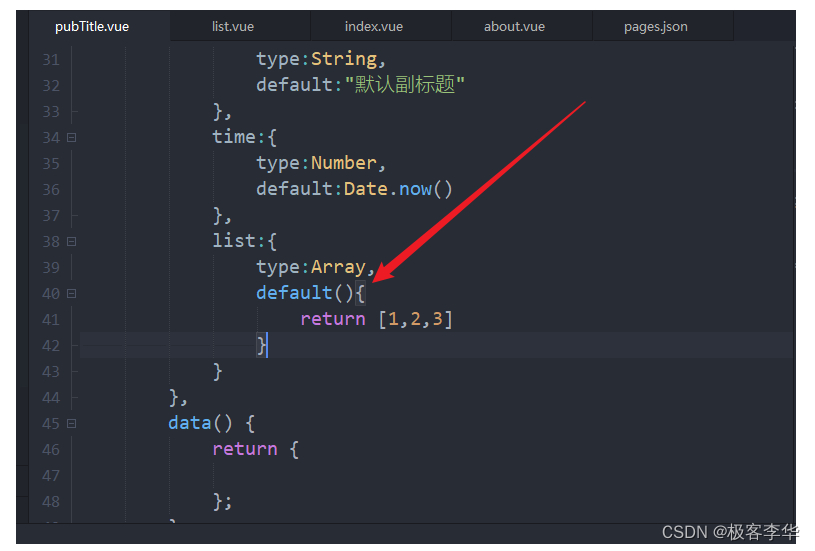Viewport: 815px width, 551px height.
Task: Click the Number type on line 35
Action: point(344,163)
